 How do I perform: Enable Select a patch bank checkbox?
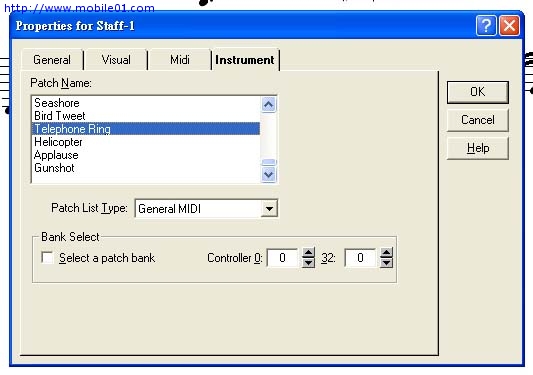pyautogui.click(x=47, y=257)
